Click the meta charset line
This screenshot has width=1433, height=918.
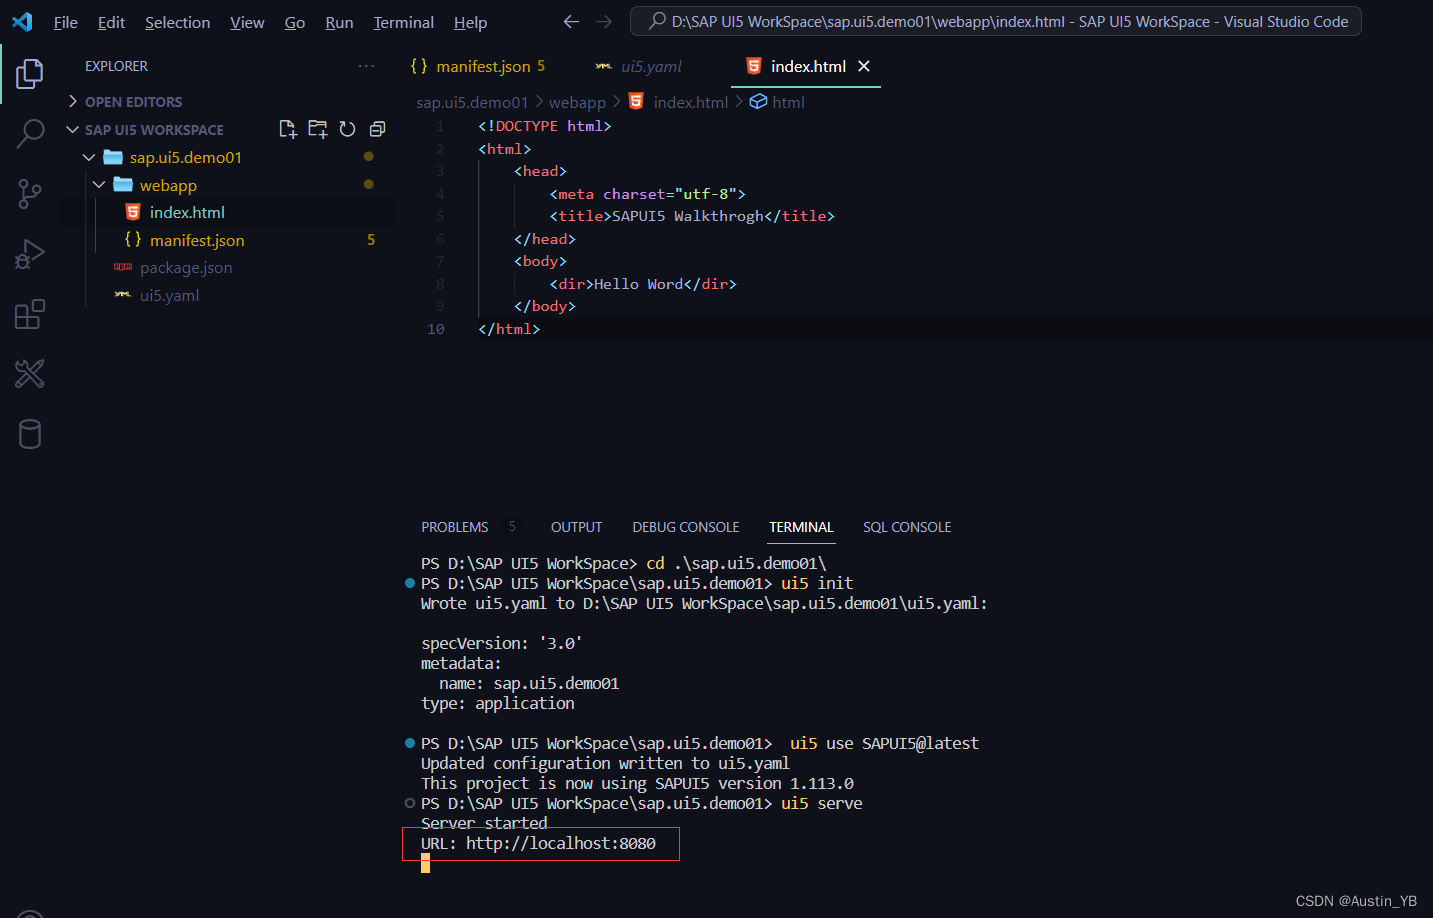click(x=648, y=194)
